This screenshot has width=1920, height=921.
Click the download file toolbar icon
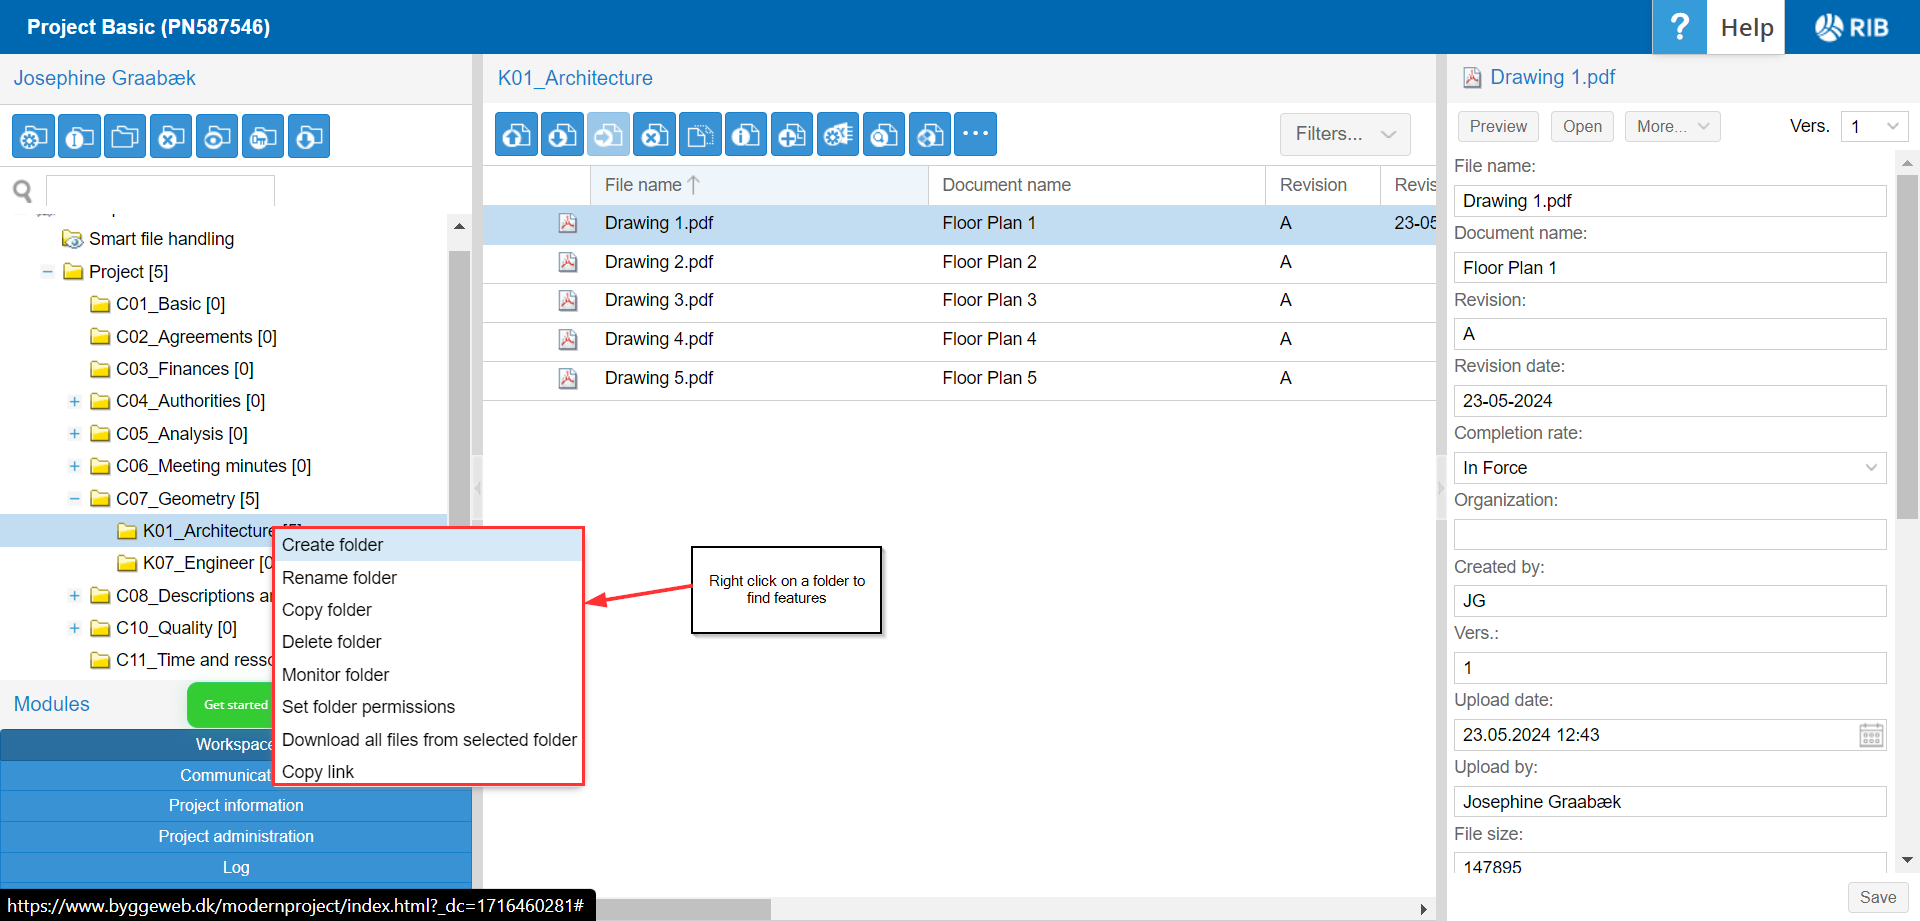(x=563, y=135)
